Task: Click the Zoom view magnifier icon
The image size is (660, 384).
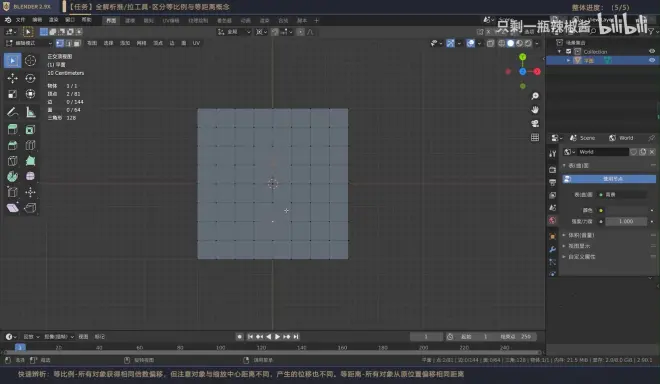Action: [535, 96]
